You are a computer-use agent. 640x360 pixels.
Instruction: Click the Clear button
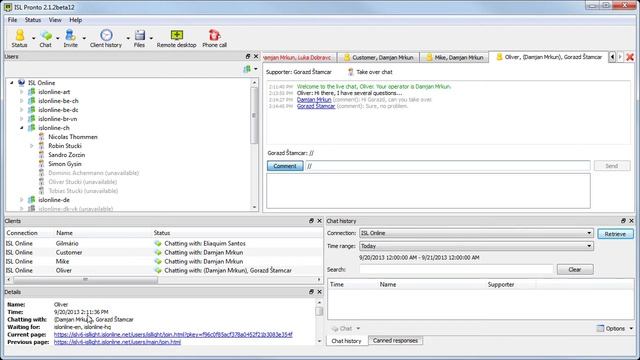click(575, 269)
